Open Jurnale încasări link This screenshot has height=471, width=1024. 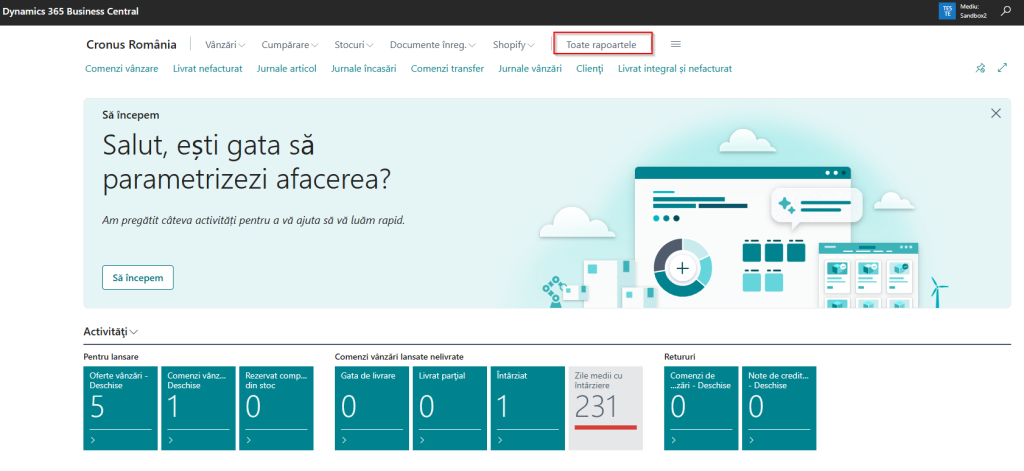[x=364, y=69]
